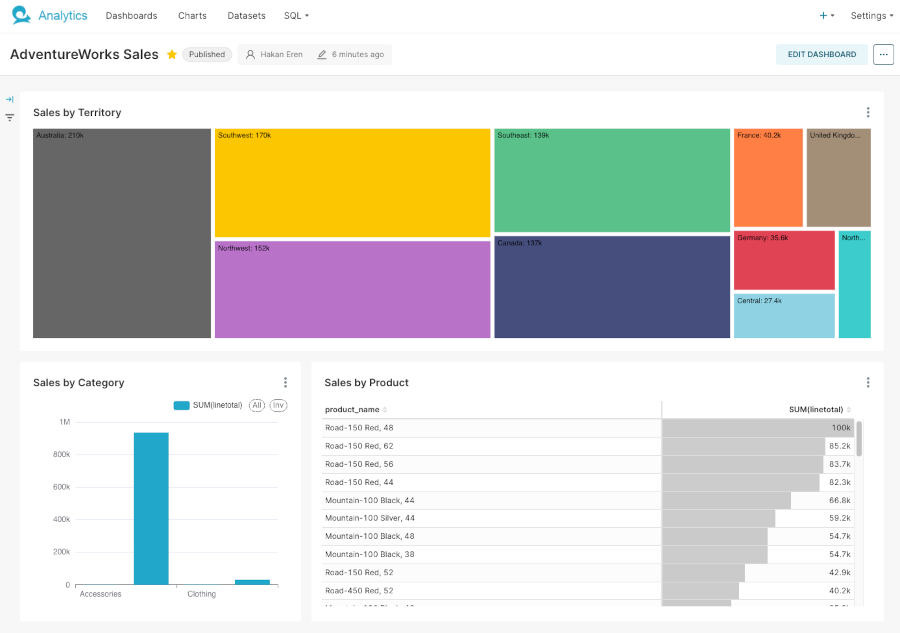The image size is (900, 633).
Task: Open Sales by Product chart options menu
Action: point(868,382)
